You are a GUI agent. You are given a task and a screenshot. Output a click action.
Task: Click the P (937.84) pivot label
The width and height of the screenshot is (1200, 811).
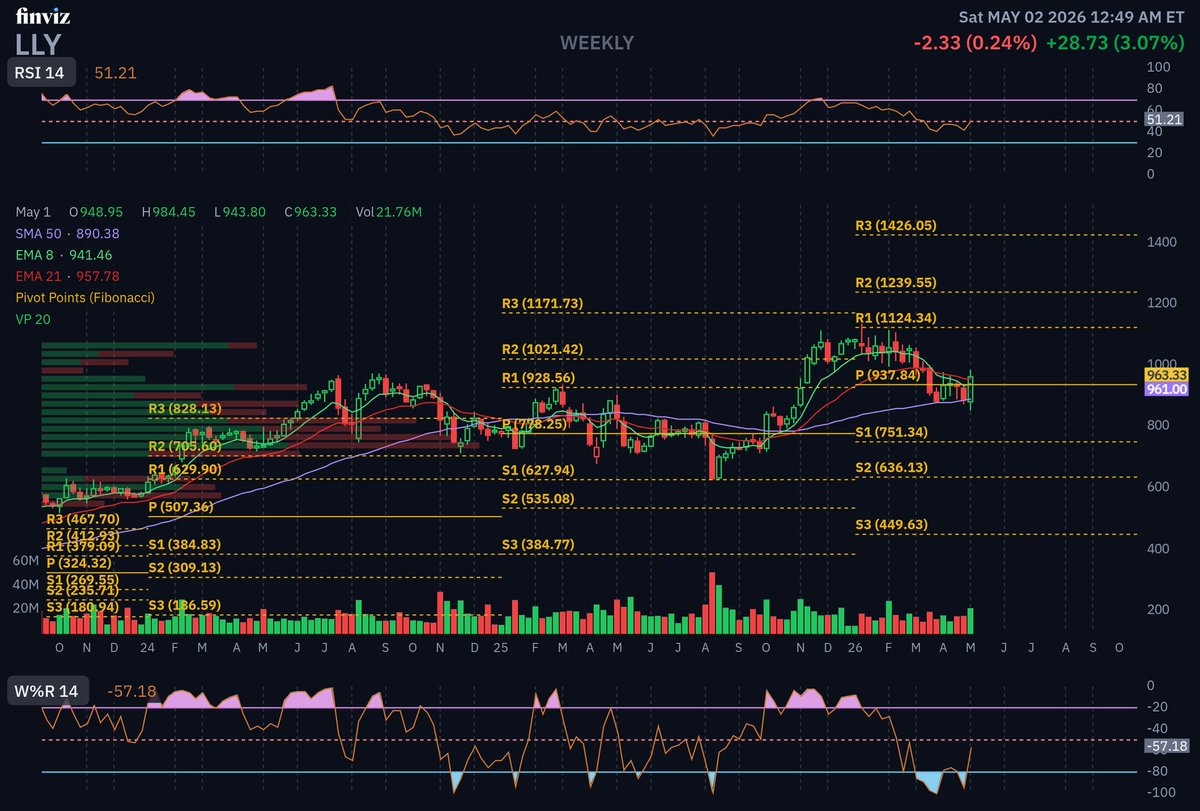coord(888,375)
